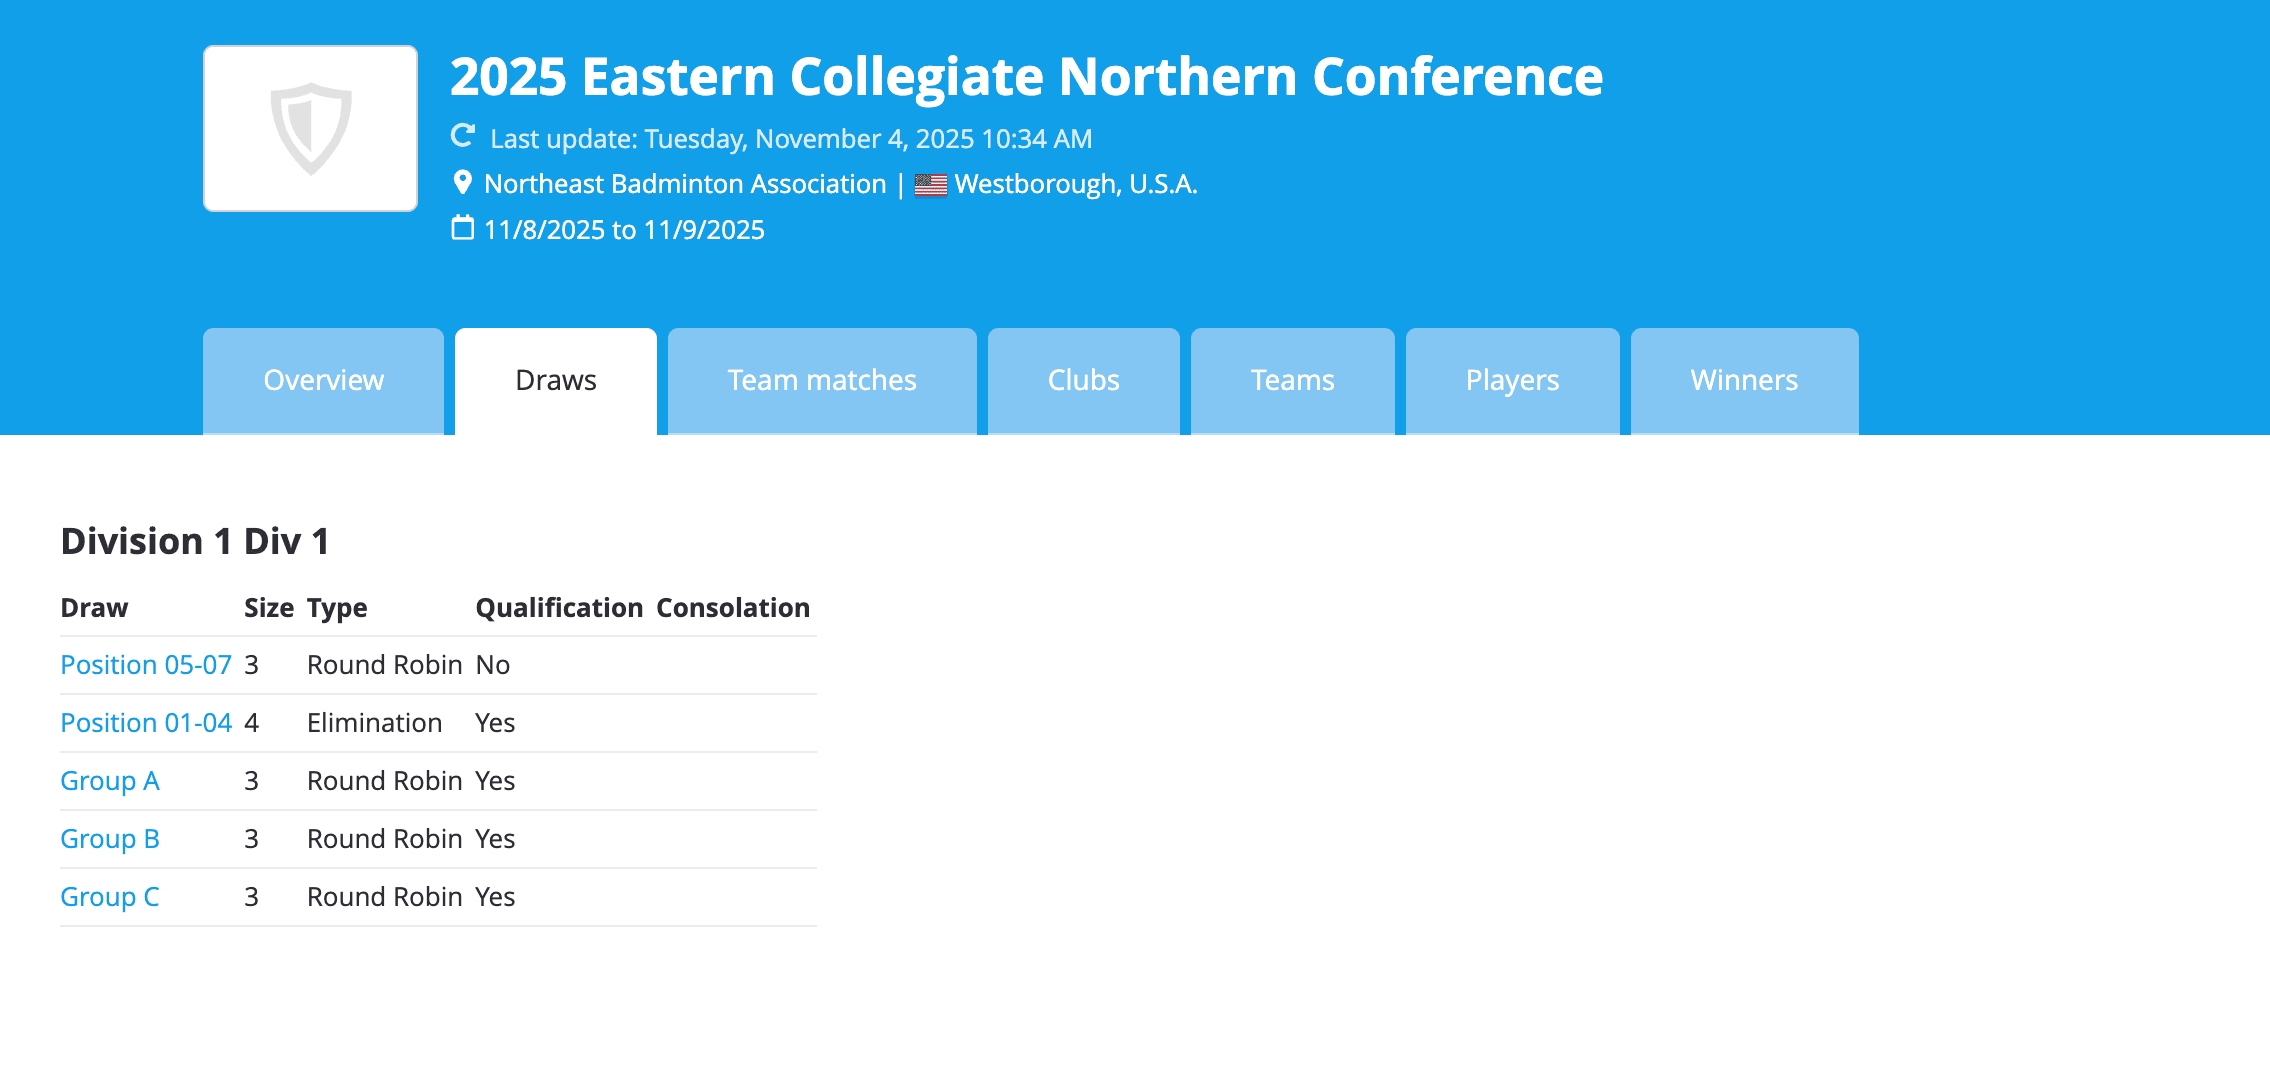The height and width of the screenshot is (1078, 2270).
Task: Switch to the Team matches tab
Action: click(x=821, y=380)
